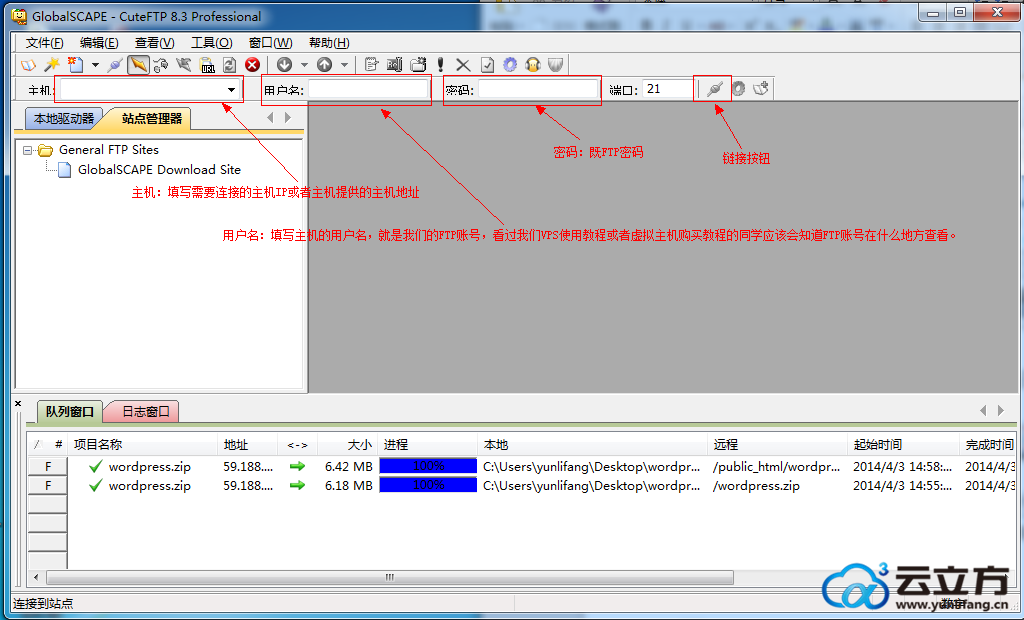Screen dimensions: 1024x620
Task: Click the New Folder icon in toolbar
Action: tap(418, 65)
